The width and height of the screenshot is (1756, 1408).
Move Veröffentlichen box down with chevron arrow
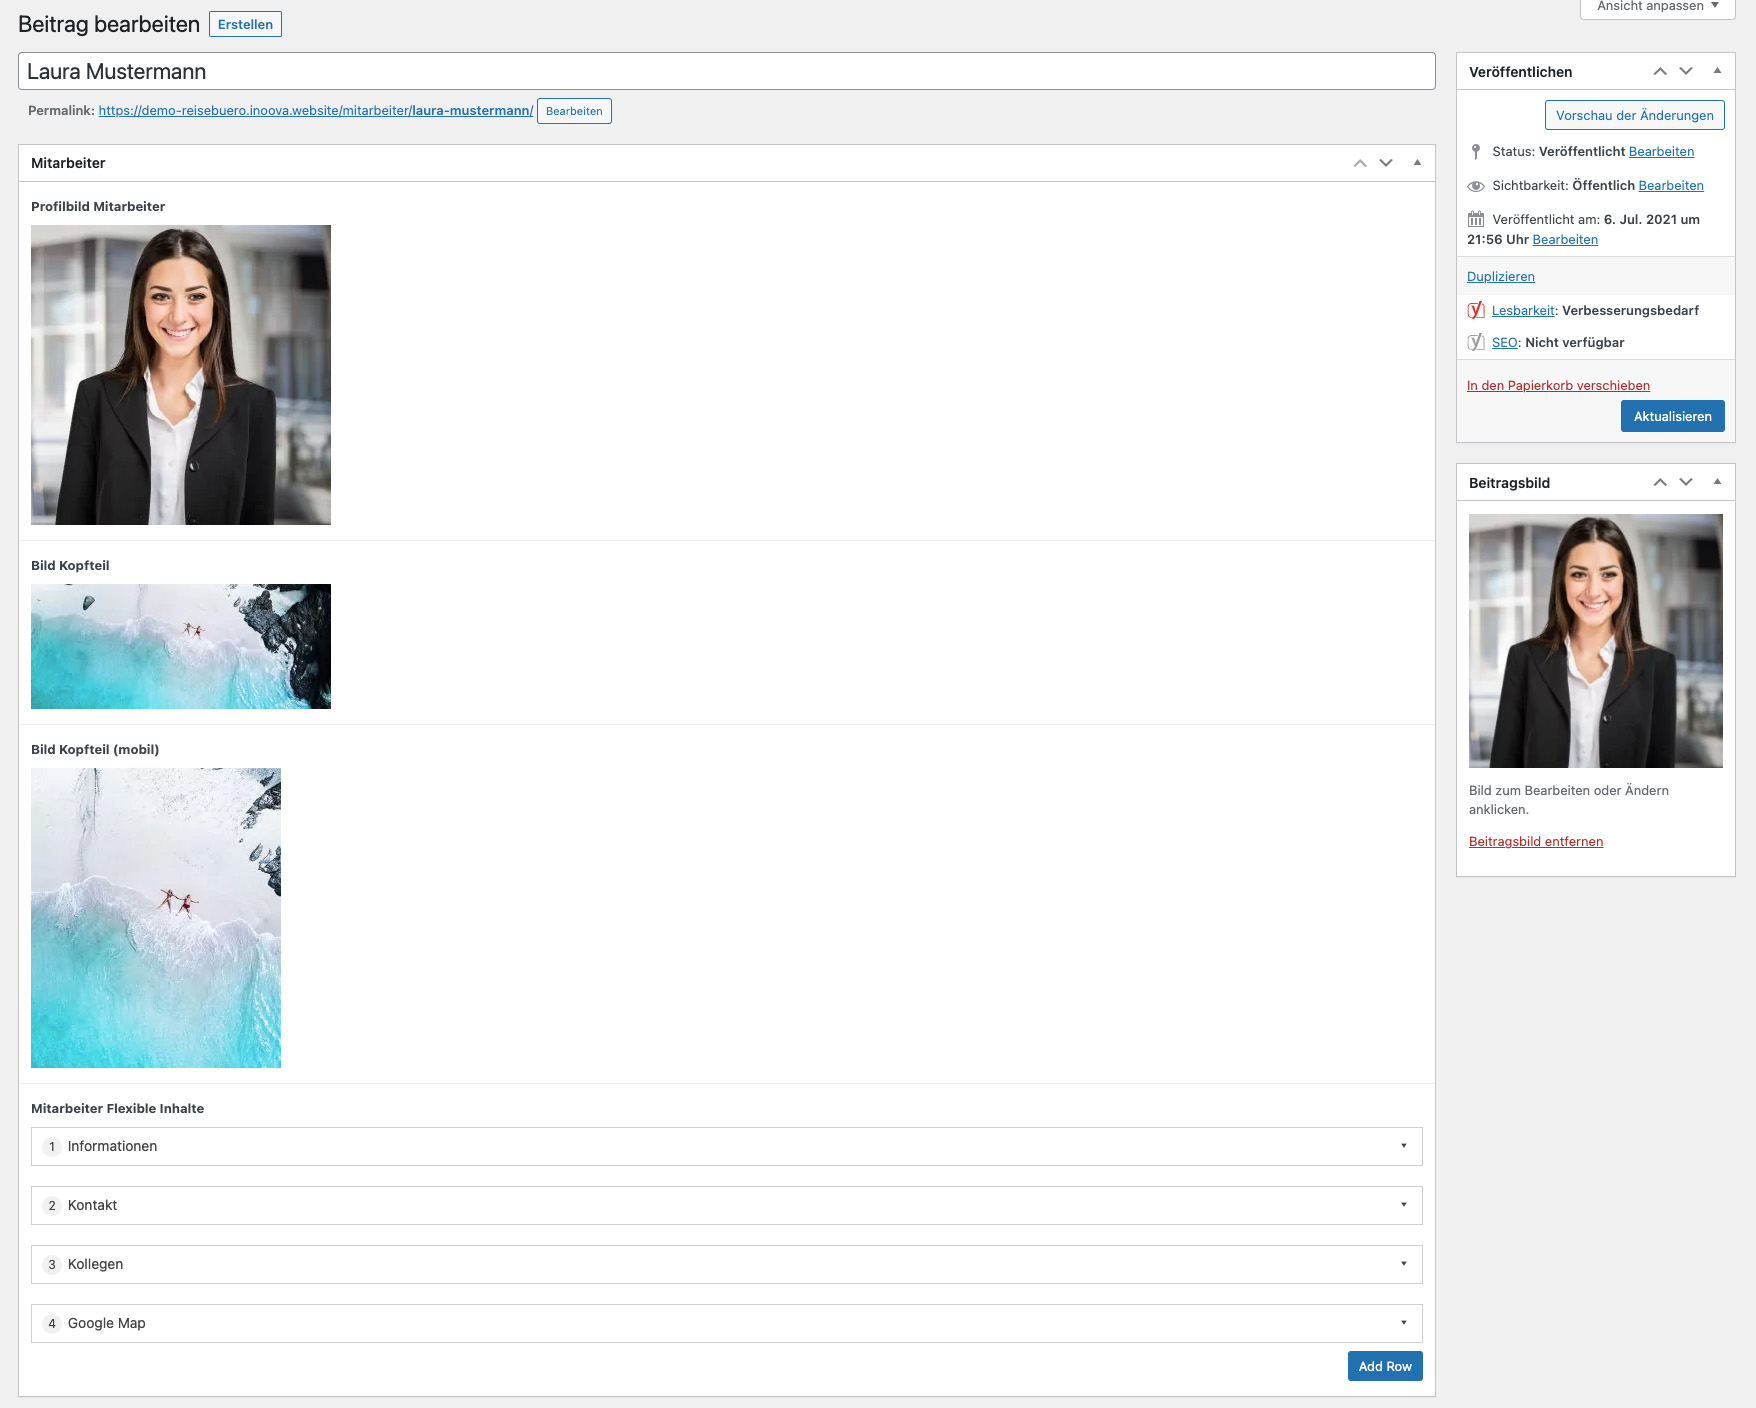coord(1686,71)
